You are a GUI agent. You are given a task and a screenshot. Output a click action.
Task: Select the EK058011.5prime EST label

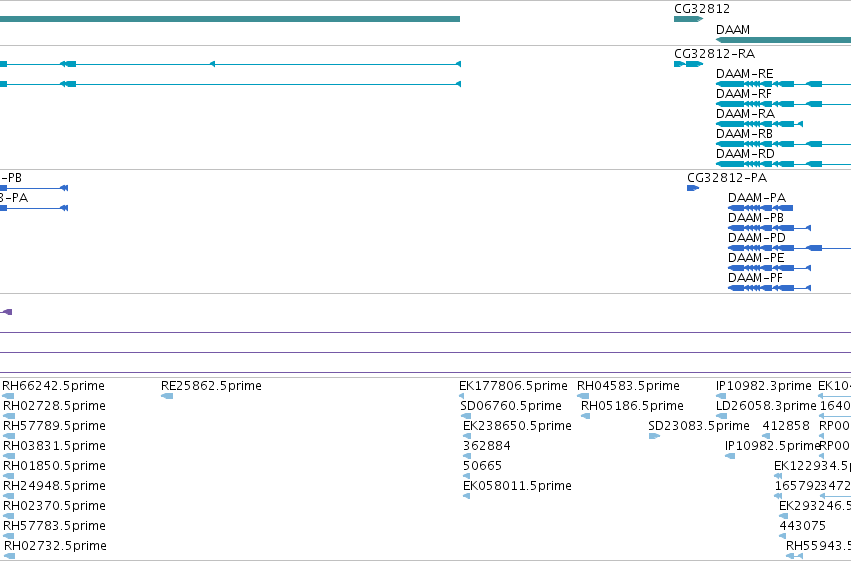point(517,486)
